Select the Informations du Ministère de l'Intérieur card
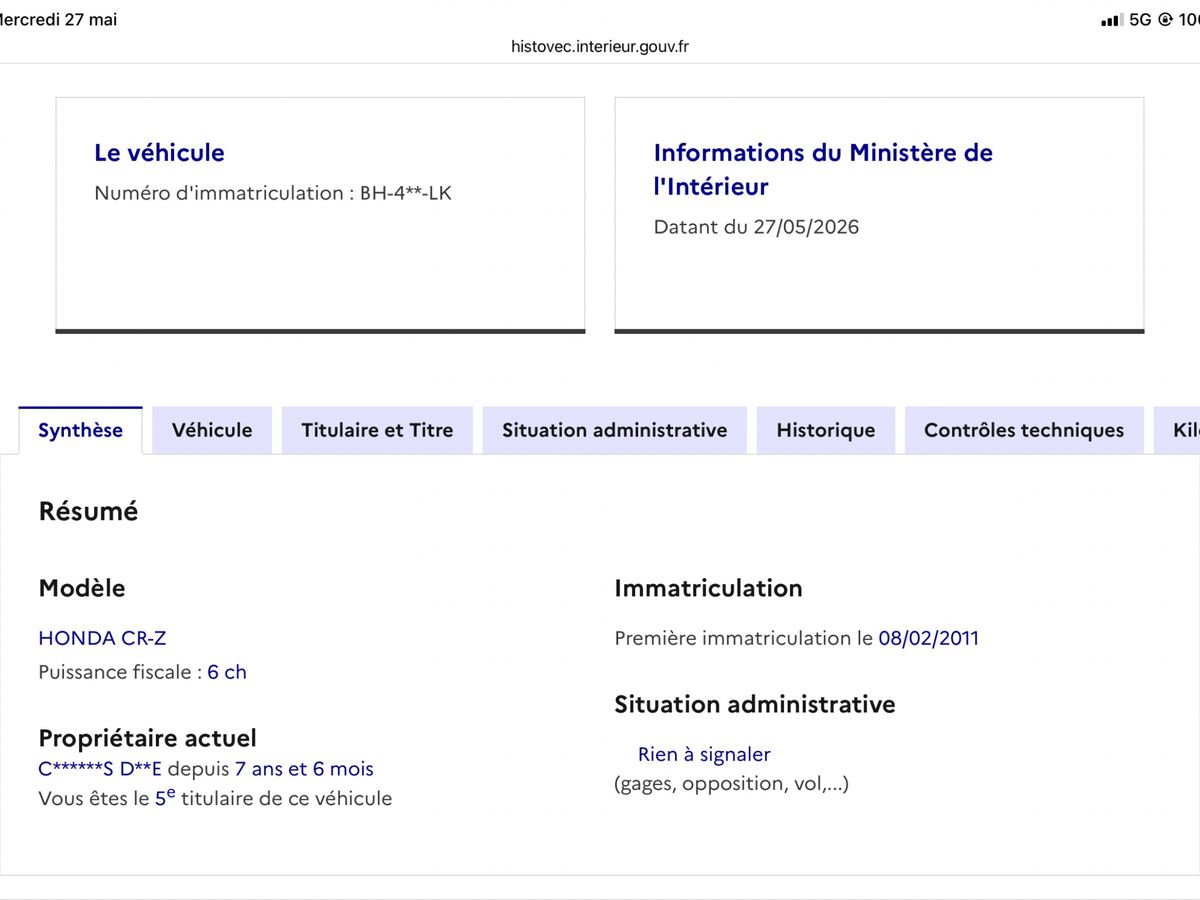1200x900 pixels. (879, 215)
